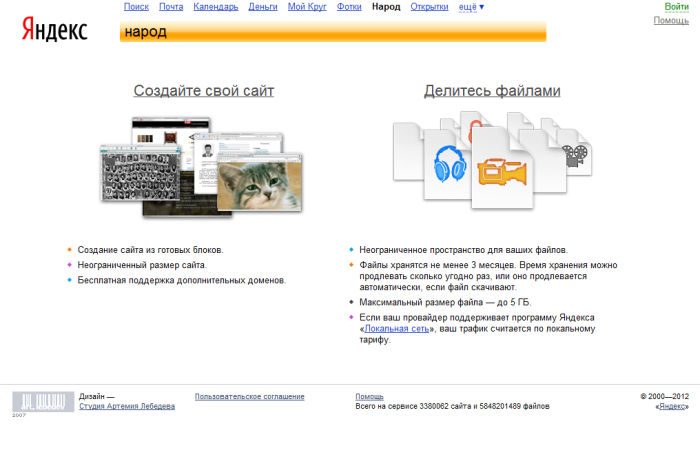Open the footer Помощь link
This screenshot has height=468, width=700.
369,397
